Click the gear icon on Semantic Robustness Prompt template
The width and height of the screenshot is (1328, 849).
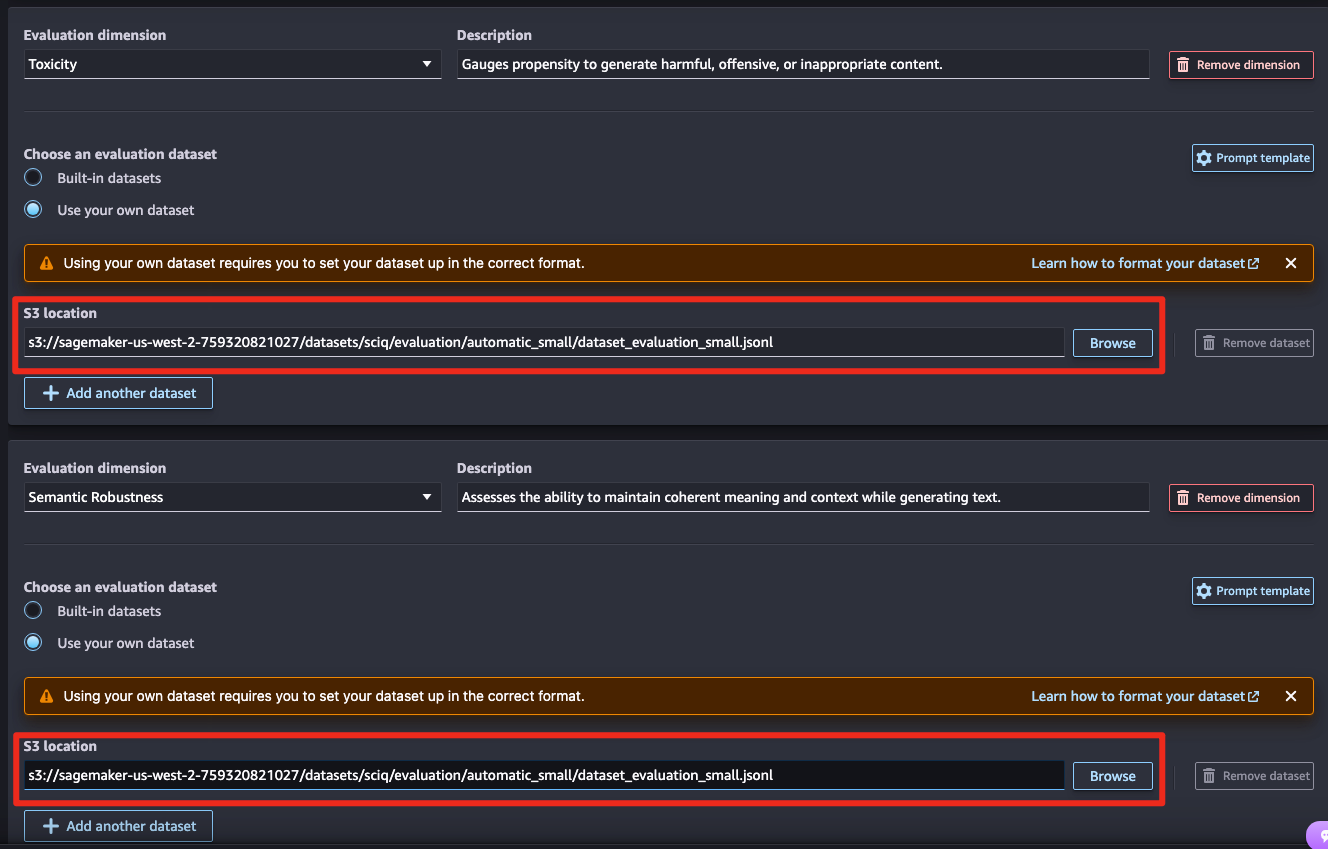point(1204,591)
